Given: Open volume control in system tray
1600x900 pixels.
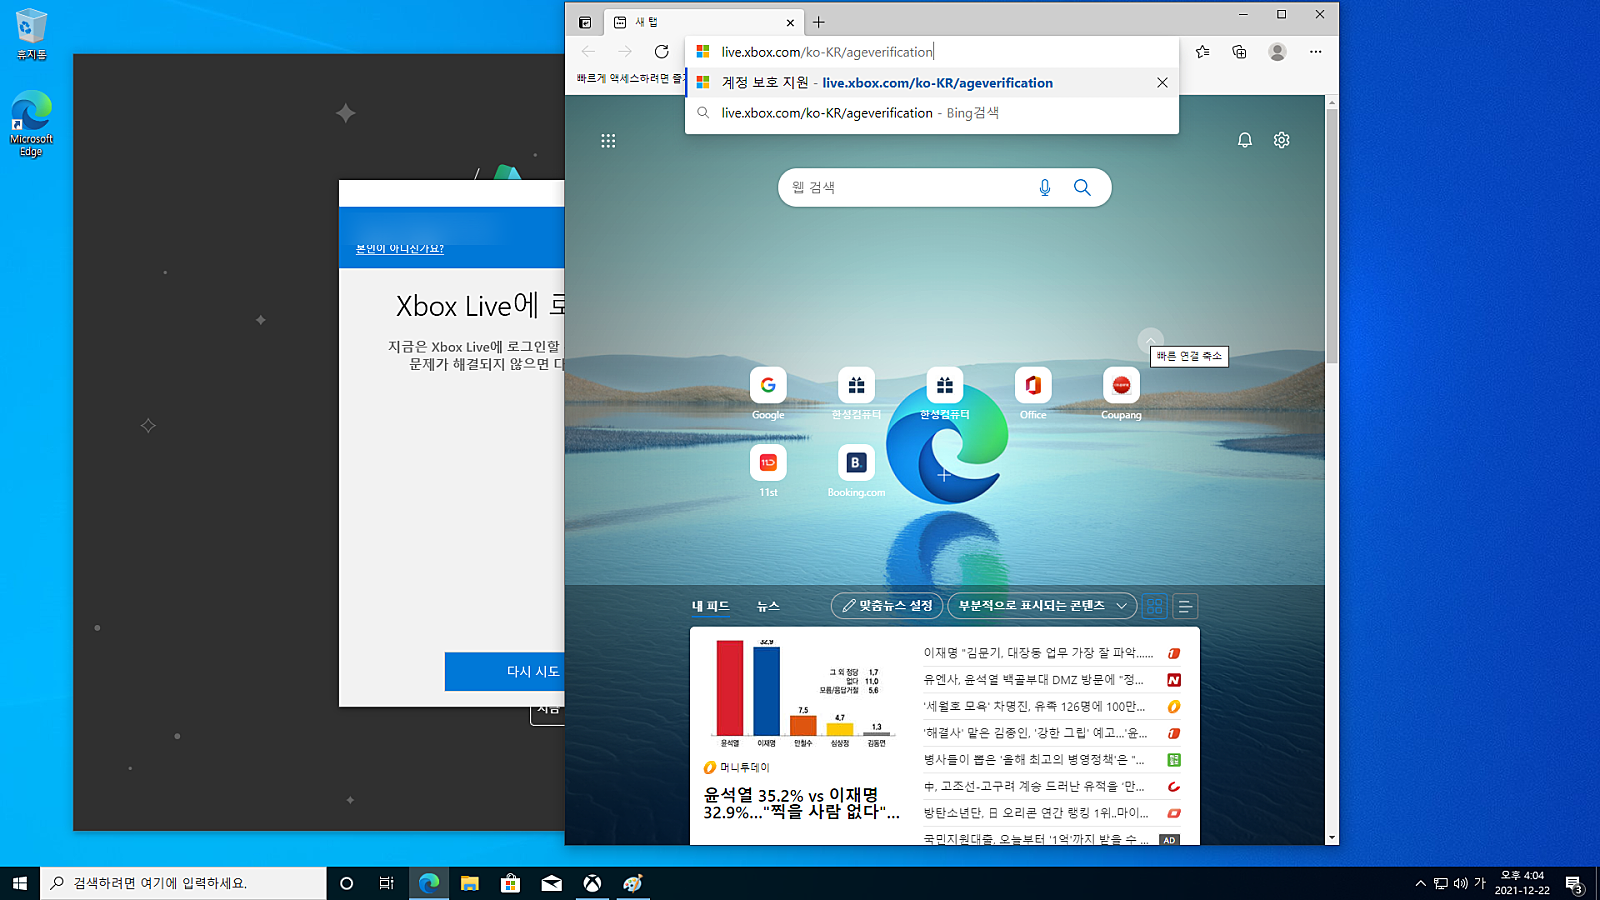Looking at the screenshot, I should 1460,883.
